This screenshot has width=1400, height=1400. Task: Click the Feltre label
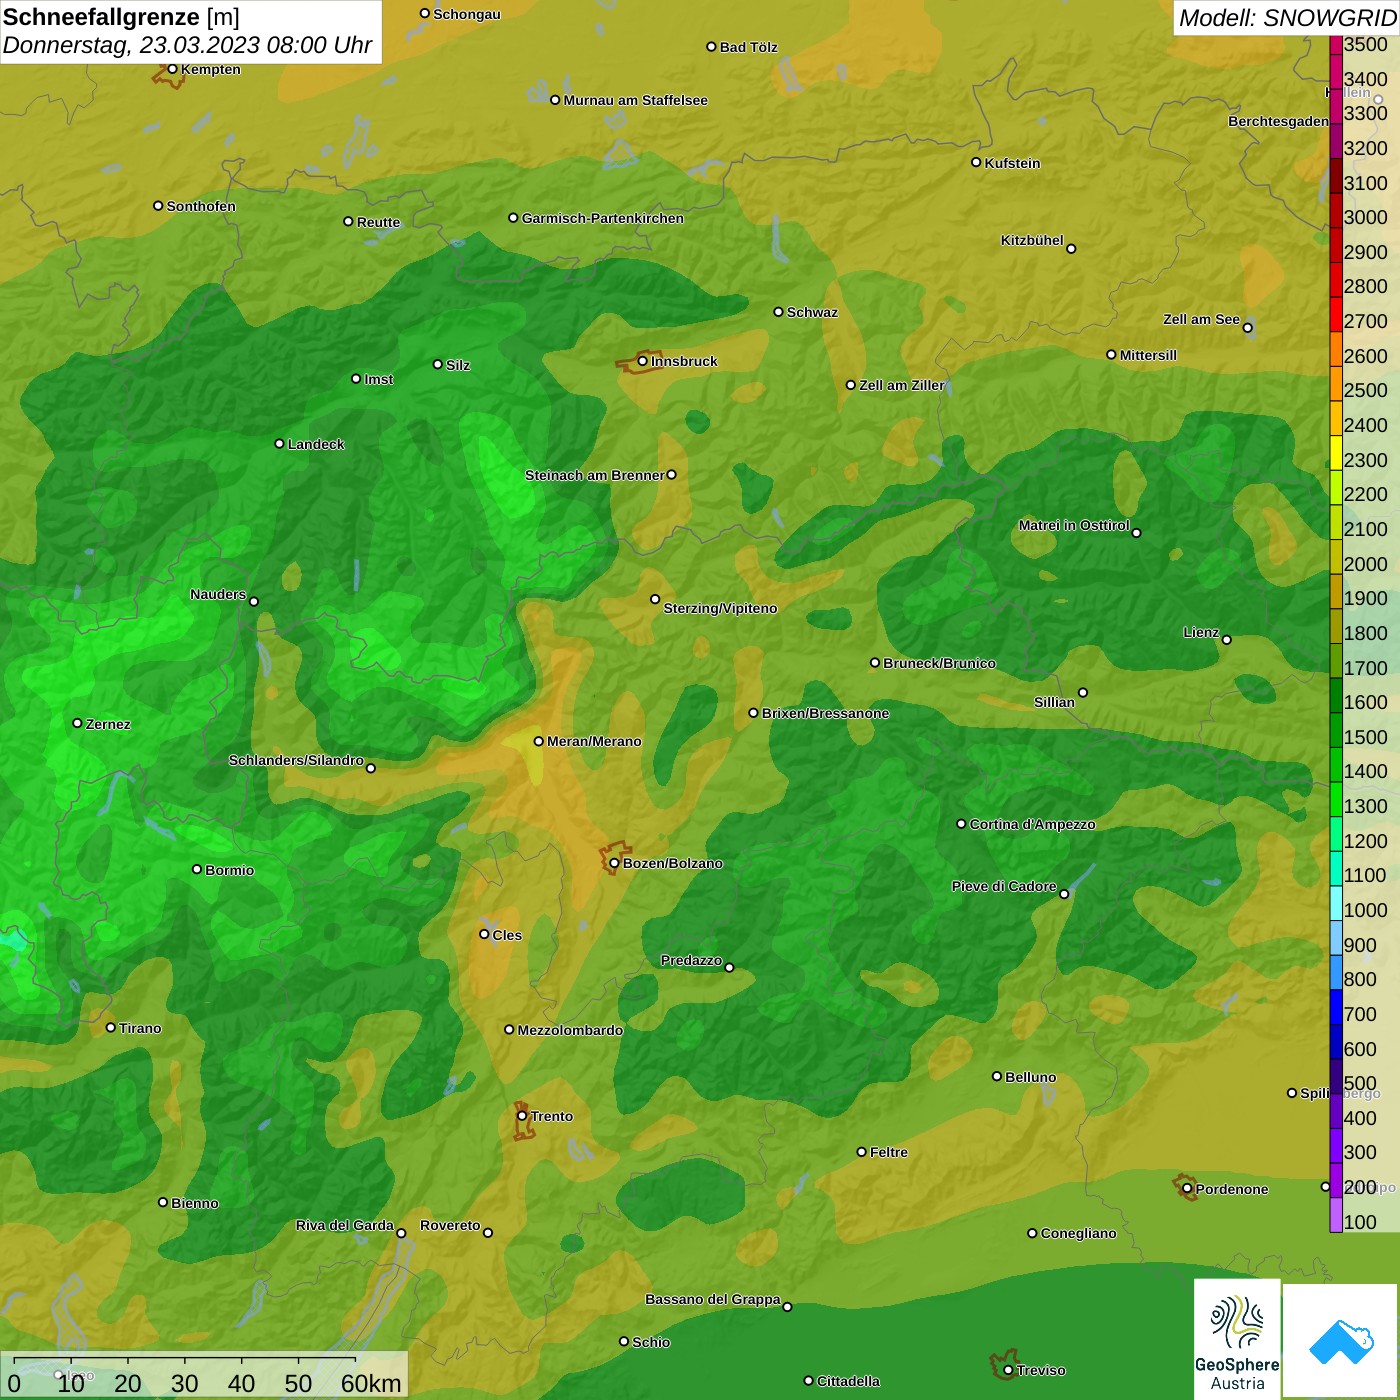click(x=888, y=1152)
